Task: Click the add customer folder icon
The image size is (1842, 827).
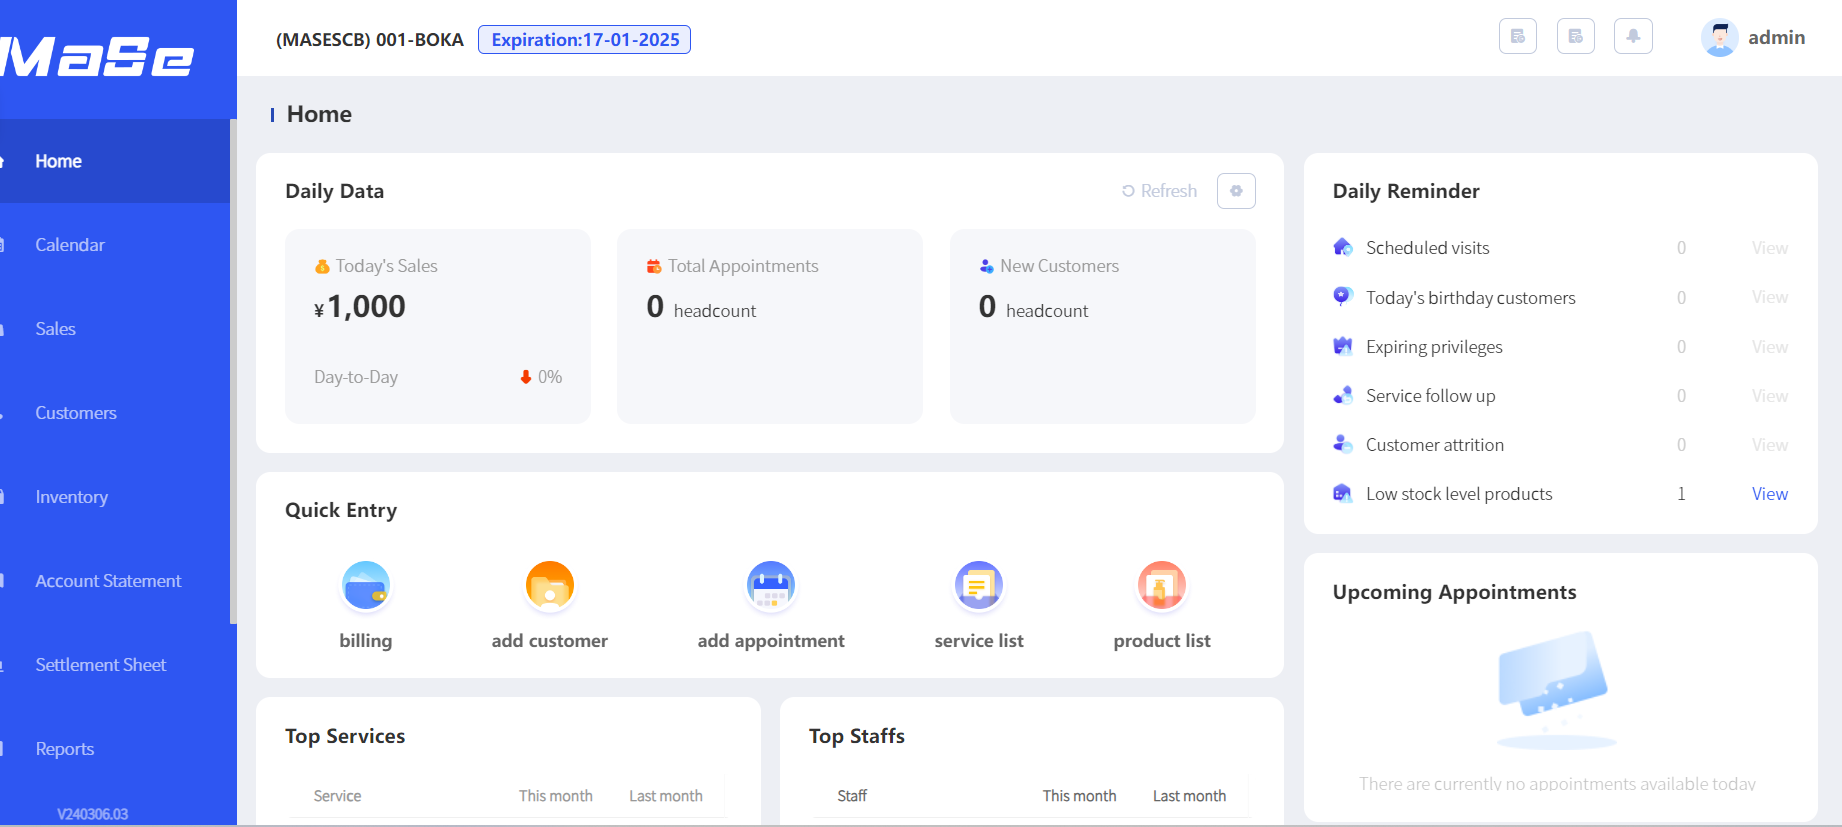Action: click(550, 585)
